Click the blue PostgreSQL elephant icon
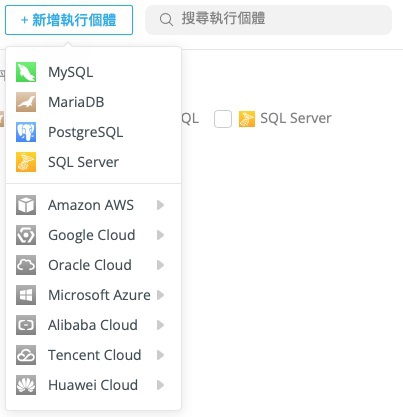 (x=26, y=132)
